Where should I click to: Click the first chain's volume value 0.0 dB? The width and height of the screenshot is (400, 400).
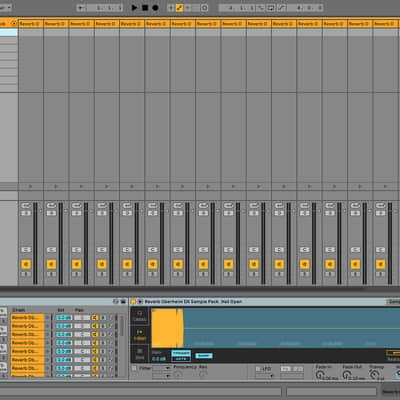tap(64, 318)
